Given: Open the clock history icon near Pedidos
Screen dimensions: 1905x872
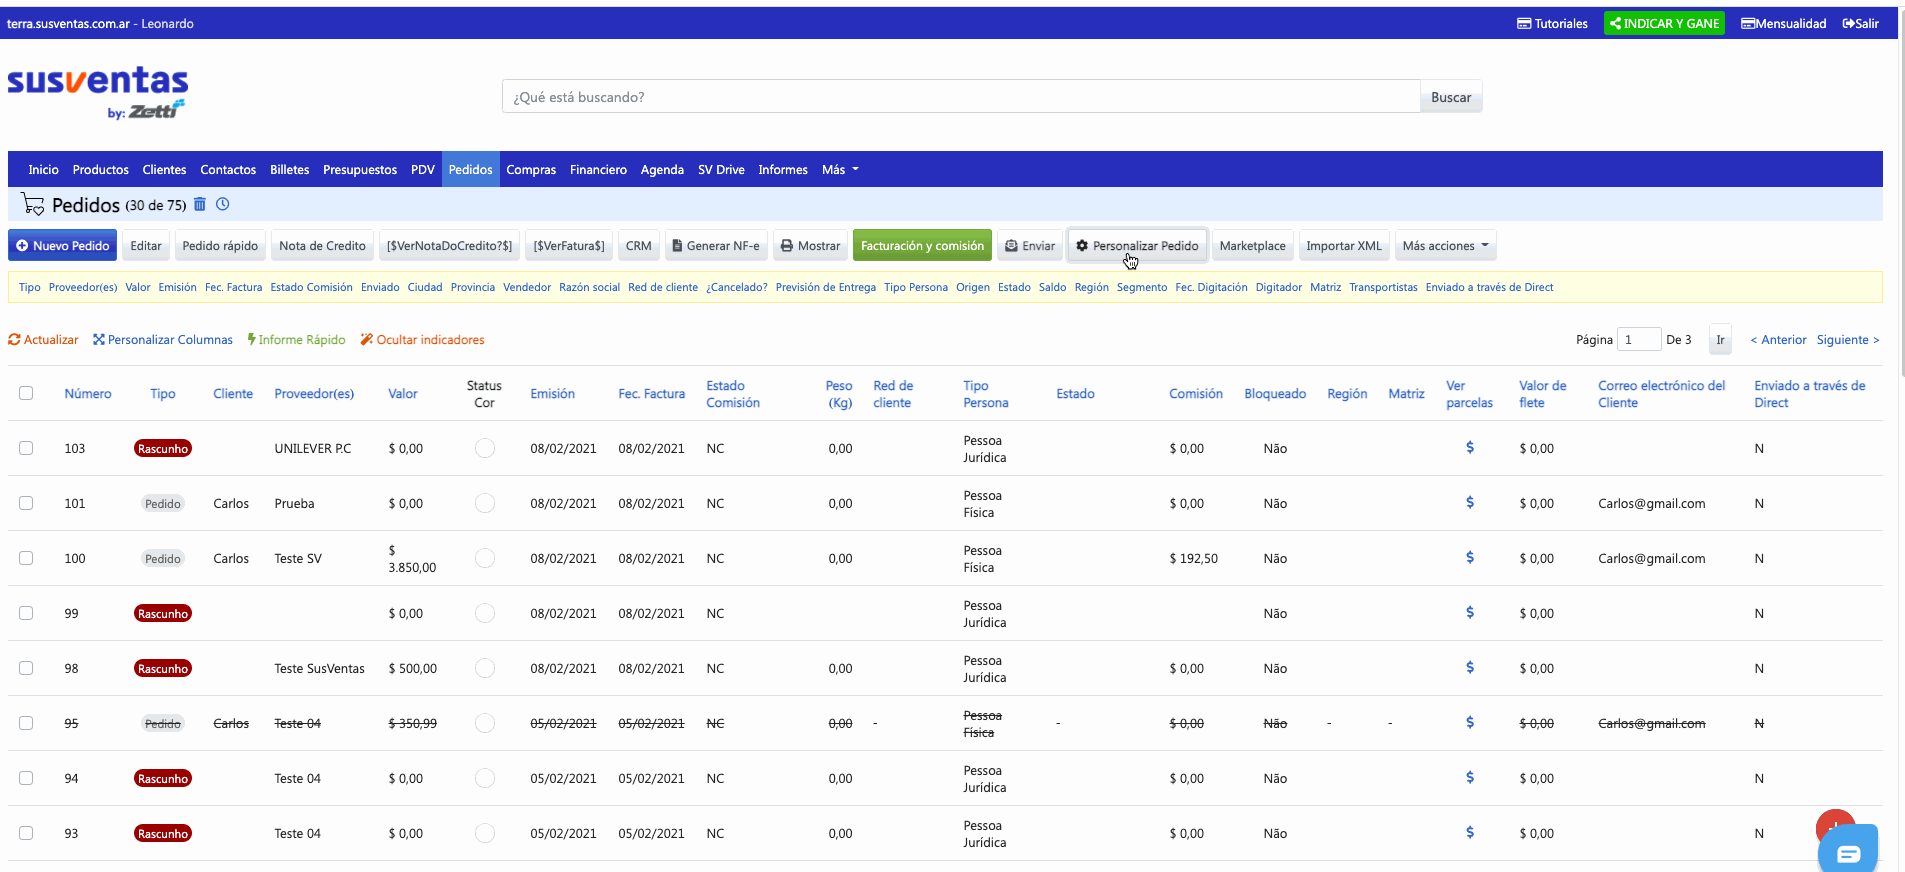Looking at the screenshot, I should (223, 204).
